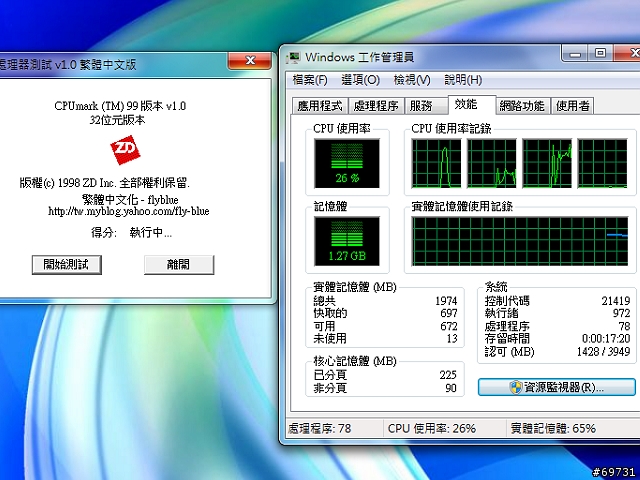Click status bar 'CPU 使用率: 26%'
640x480 pixels.
coord(432,429)
